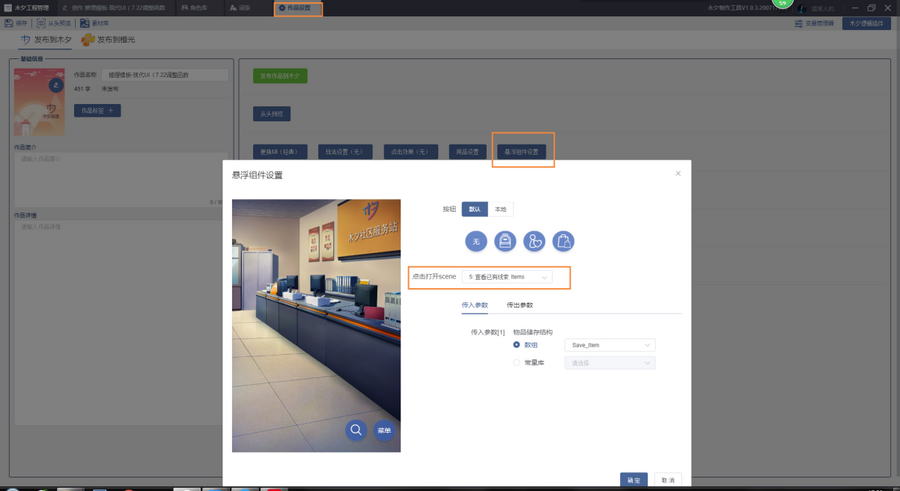
Task: Open the Save_Item dropdown
Action: [609, 345]
